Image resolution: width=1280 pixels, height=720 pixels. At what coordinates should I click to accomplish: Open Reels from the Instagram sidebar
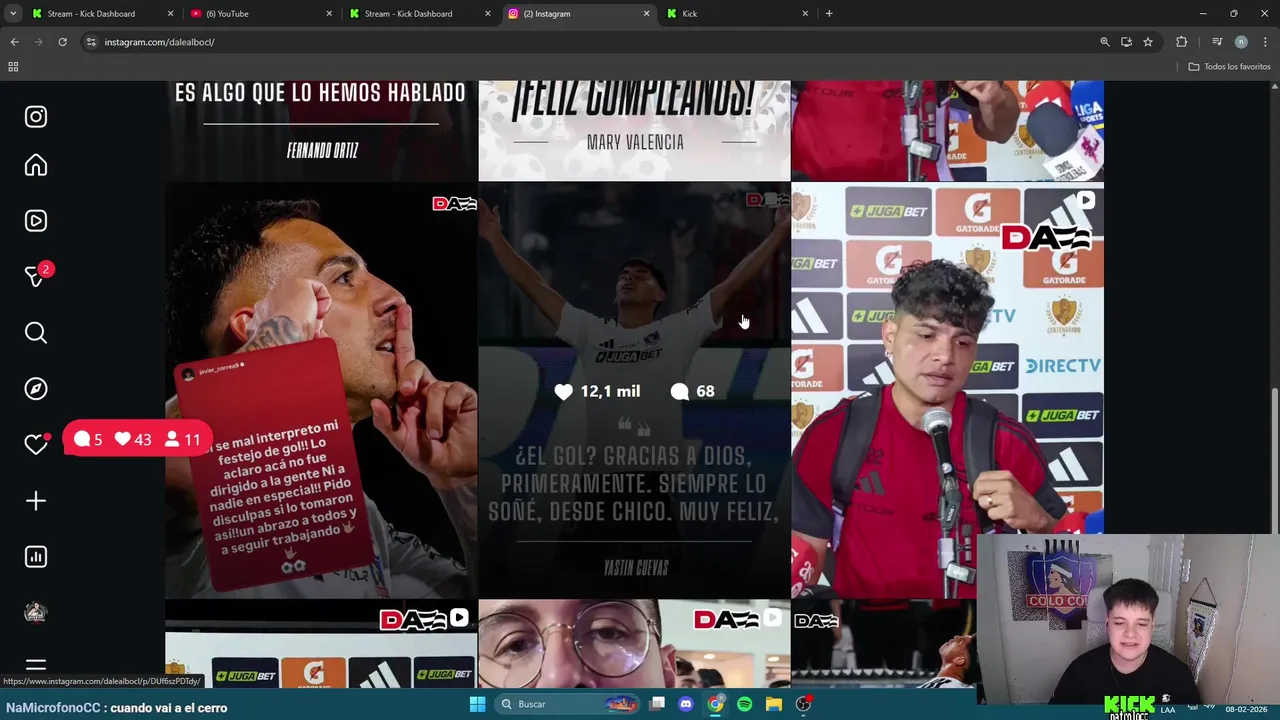click(36, 221)
